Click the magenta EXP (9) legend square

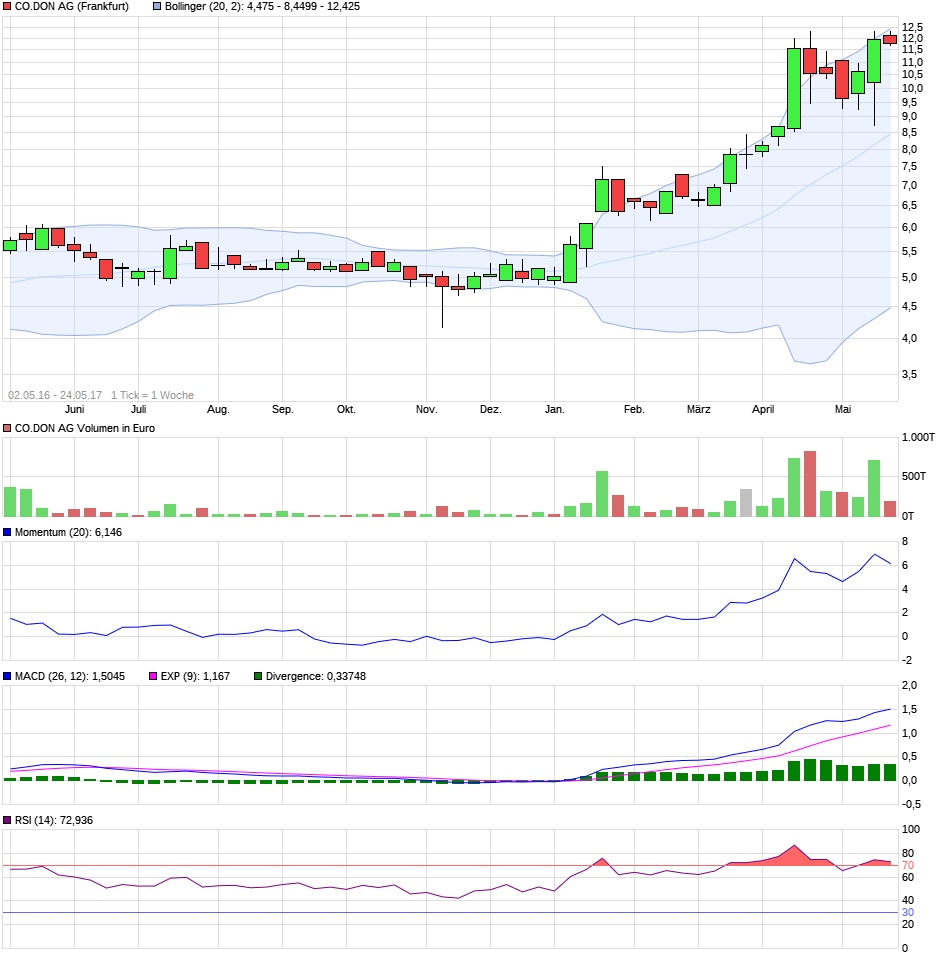click(x=153, y=677)
